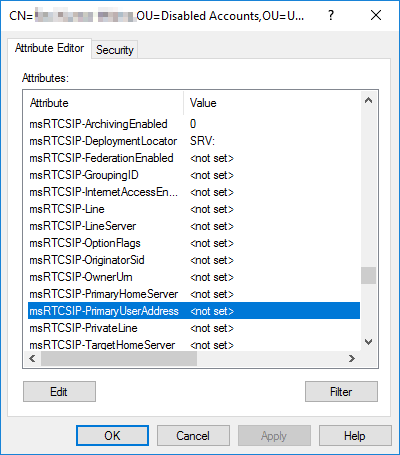The height and width of the screenshot is (455, 400).
Task: Select the Attribute Editor tab
Action: click(x=49, y=48)
